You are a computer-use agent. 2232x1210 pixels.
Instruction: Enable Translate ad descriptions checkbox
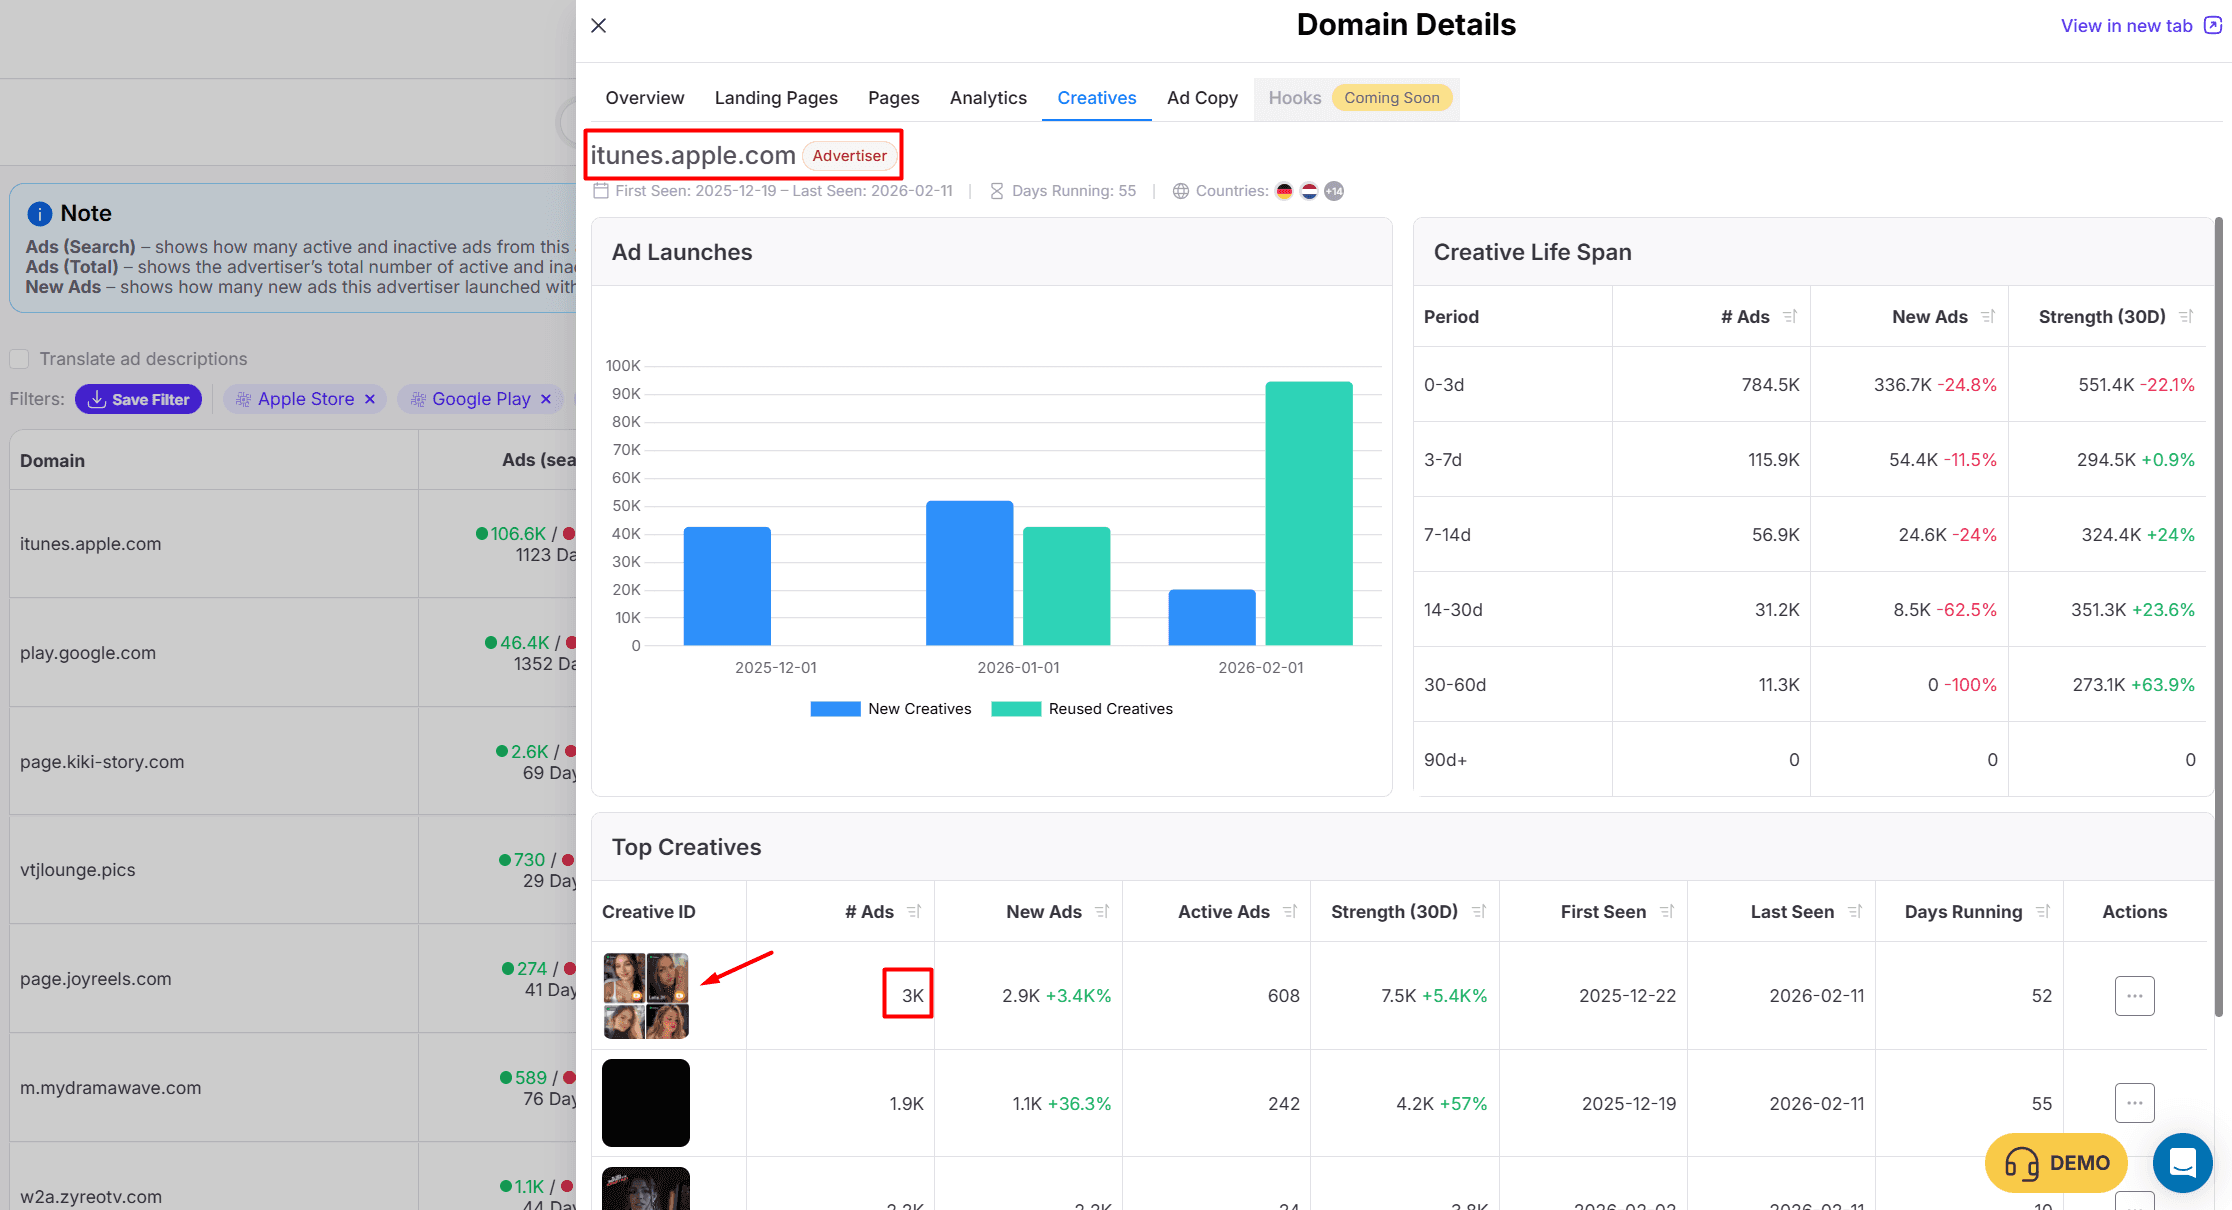(x=19, y=359)
